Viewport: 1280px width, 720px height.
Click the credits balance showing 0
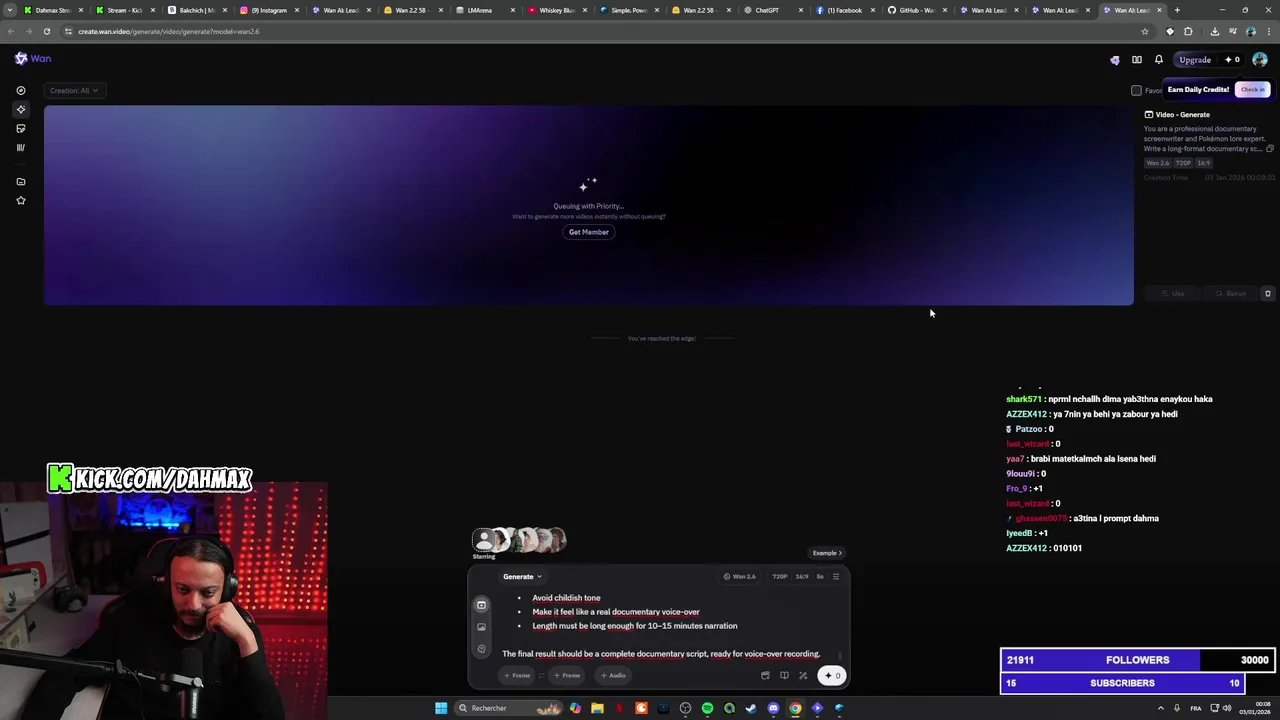coord(1232,60)
